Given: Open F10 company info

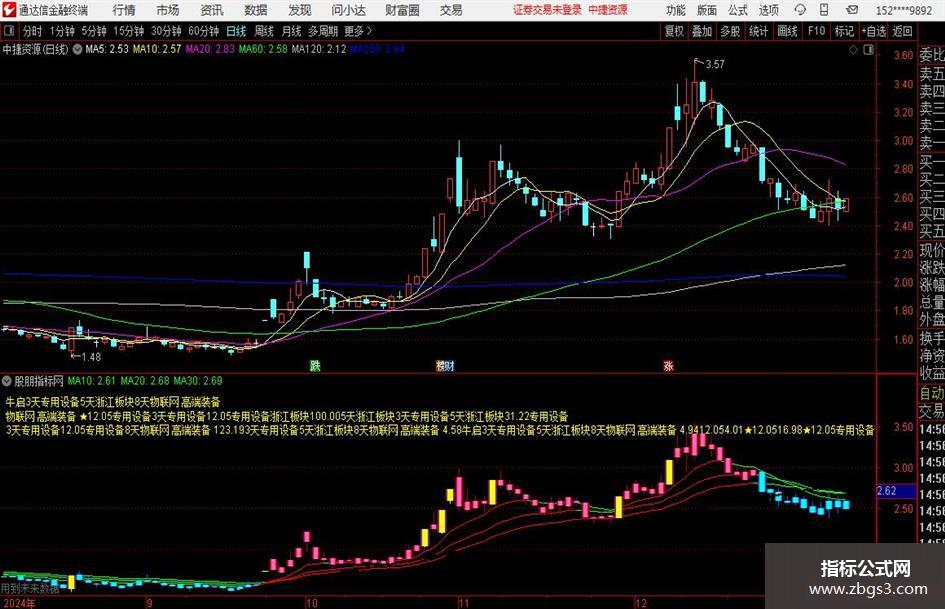Looking at the screenshot, I should click(817, 31).
